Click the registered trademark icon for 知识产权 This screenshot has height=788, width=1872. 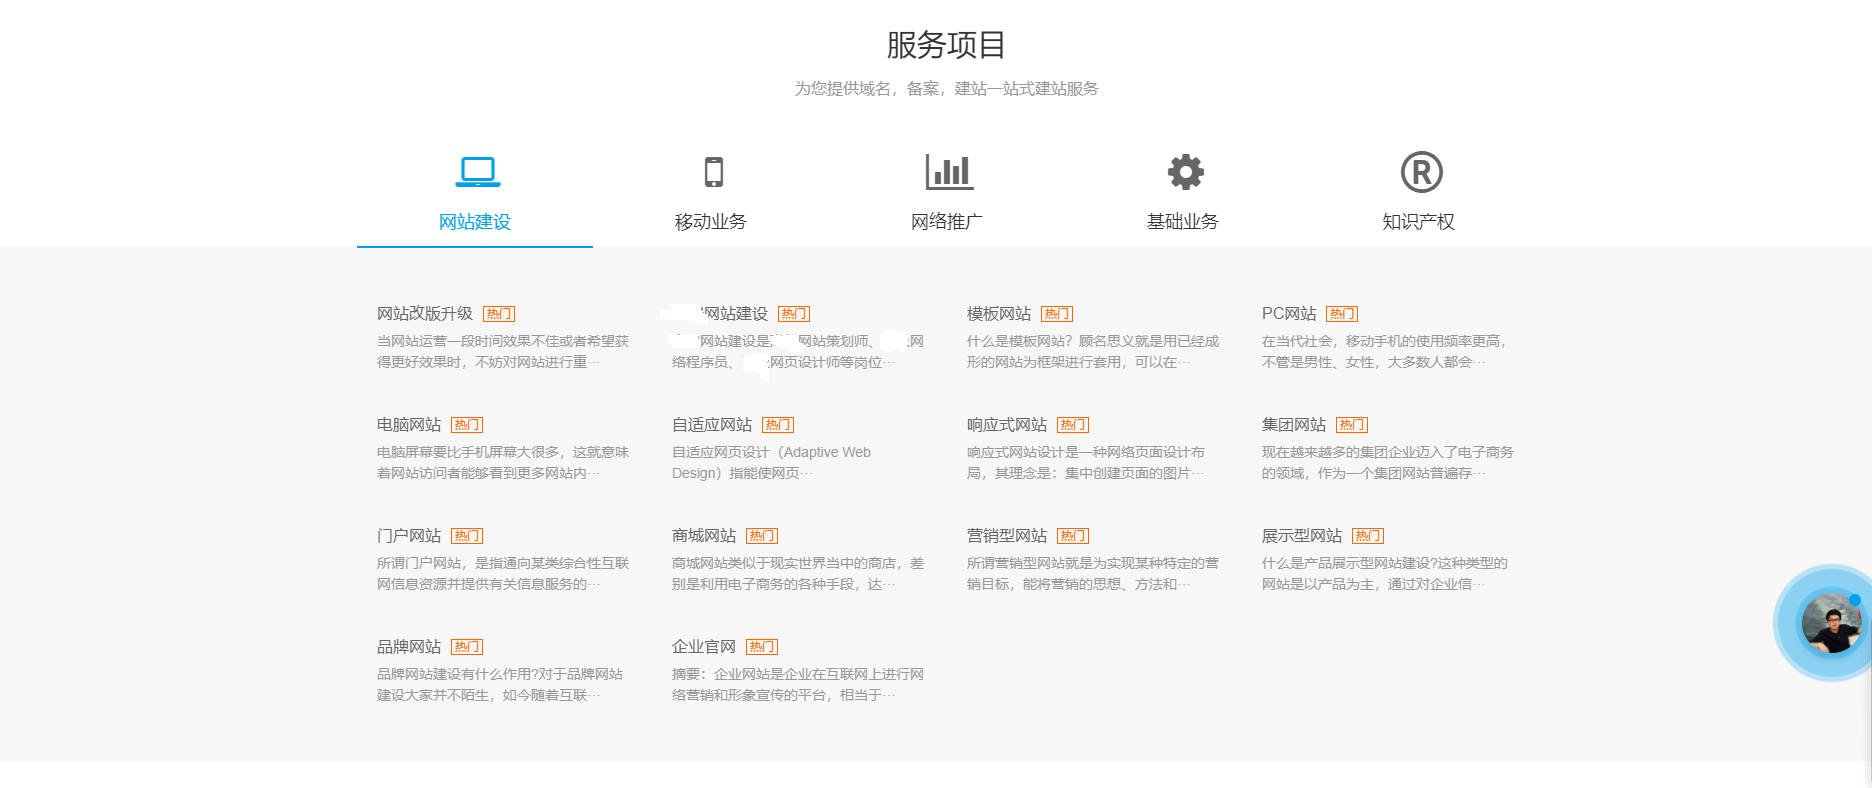(x=1421, y=172)
